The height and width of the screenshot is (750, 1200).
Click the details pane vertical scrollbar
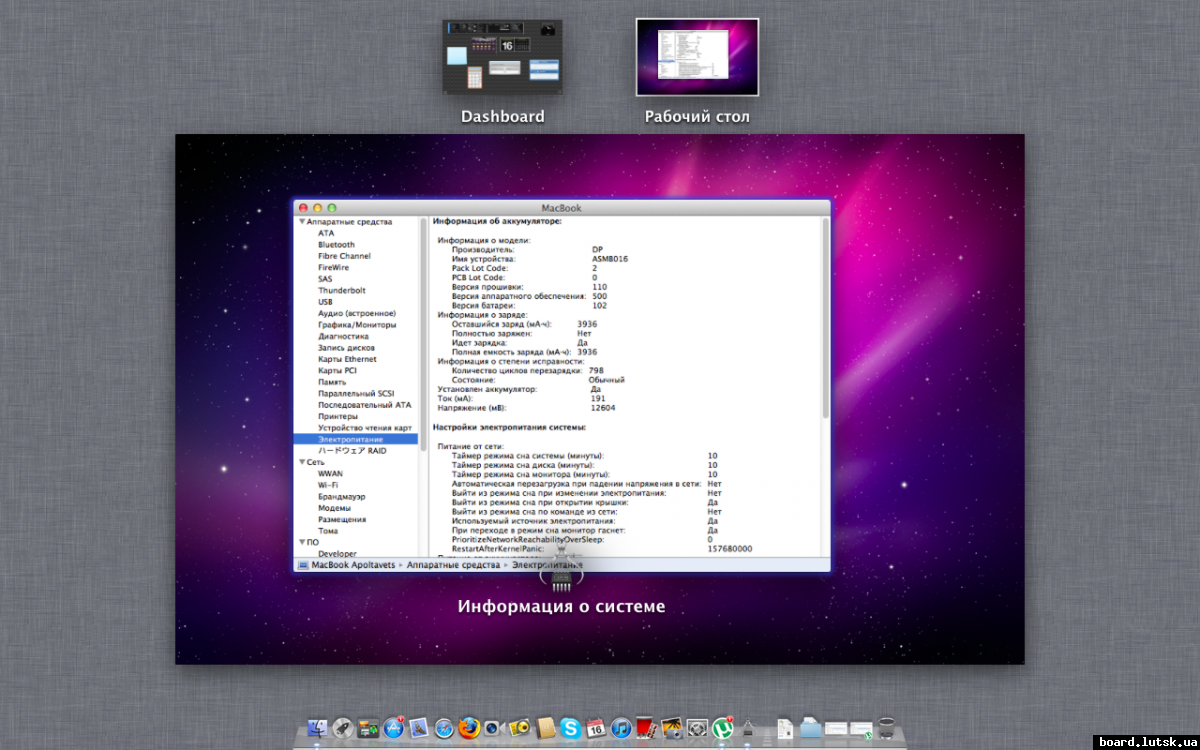click(825, 320)
